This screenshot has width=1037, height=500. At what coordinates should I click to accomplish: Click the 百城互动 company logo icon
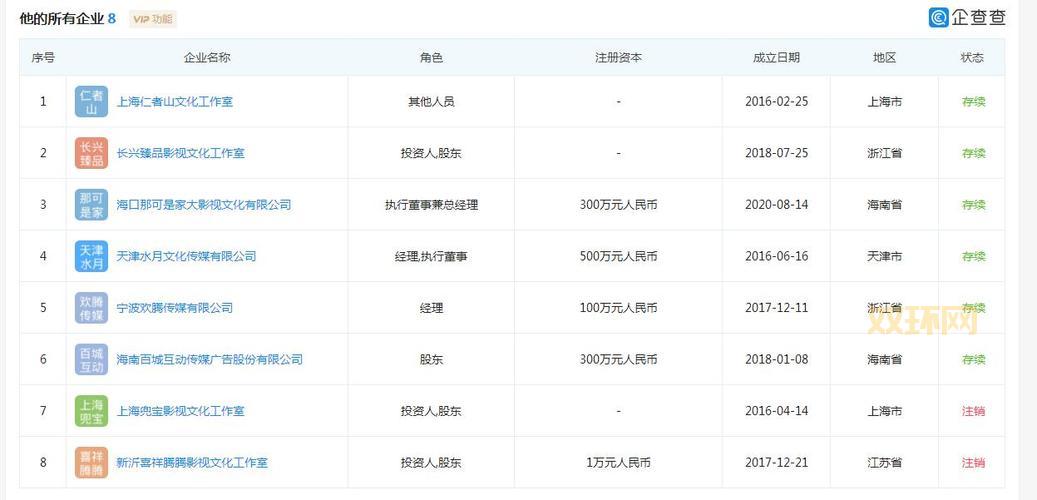pyautogui.click(x=91, y=360)
